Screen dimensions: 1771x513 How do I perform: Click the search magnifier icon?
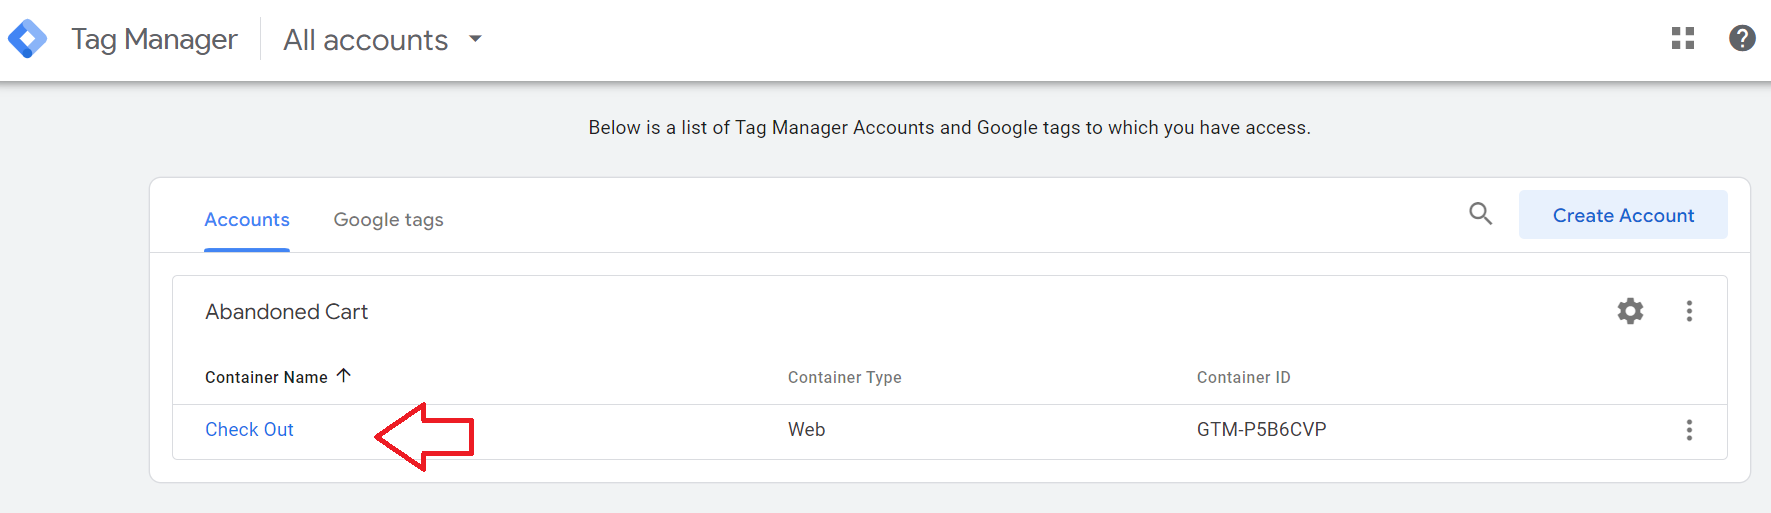coord(1480,213)
